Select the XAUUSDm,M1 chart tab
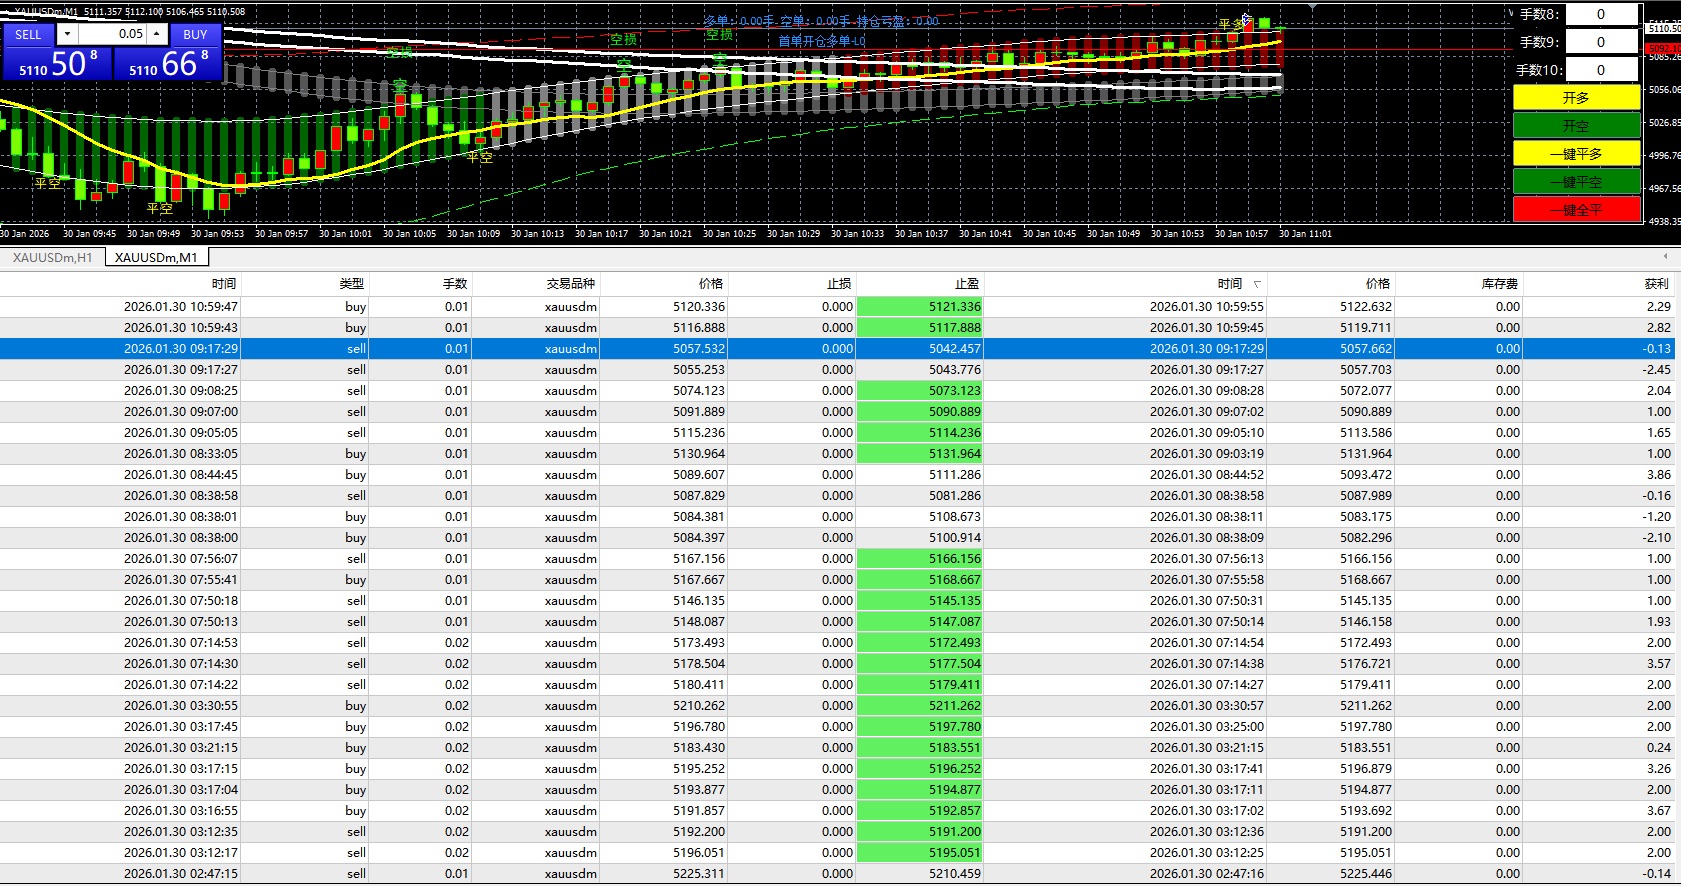The image size is (1681, 886). 156,258
